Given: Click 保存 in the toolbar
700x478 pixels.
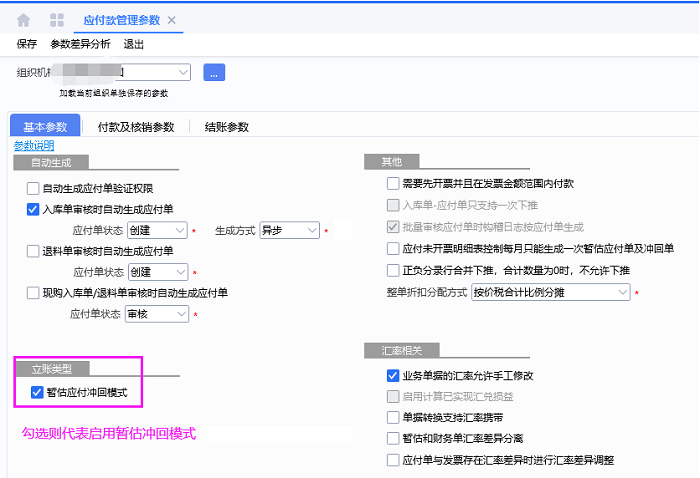Looking at the screenshot, I should pyautogui.click(x=27, y=44).
